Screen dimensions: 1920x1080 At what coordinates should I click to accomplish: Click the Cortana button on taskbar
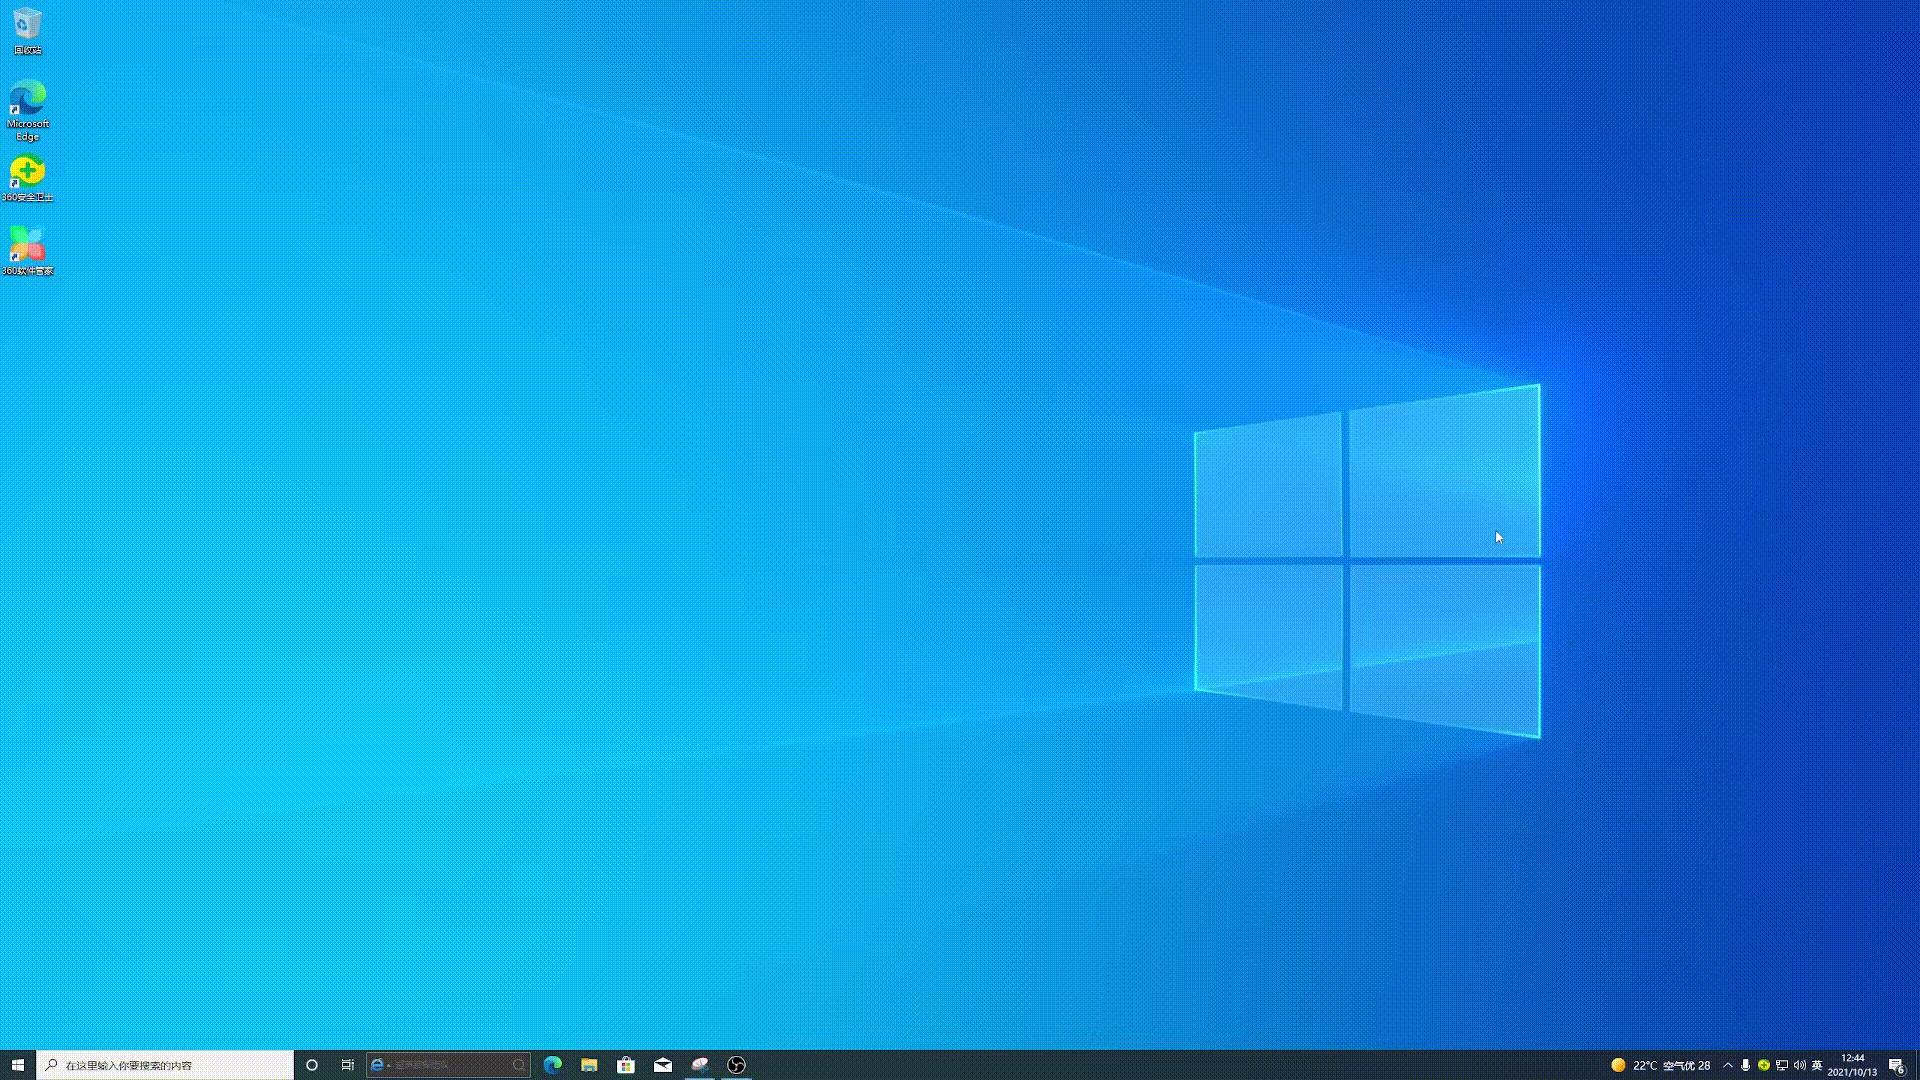coord(311,1065)
